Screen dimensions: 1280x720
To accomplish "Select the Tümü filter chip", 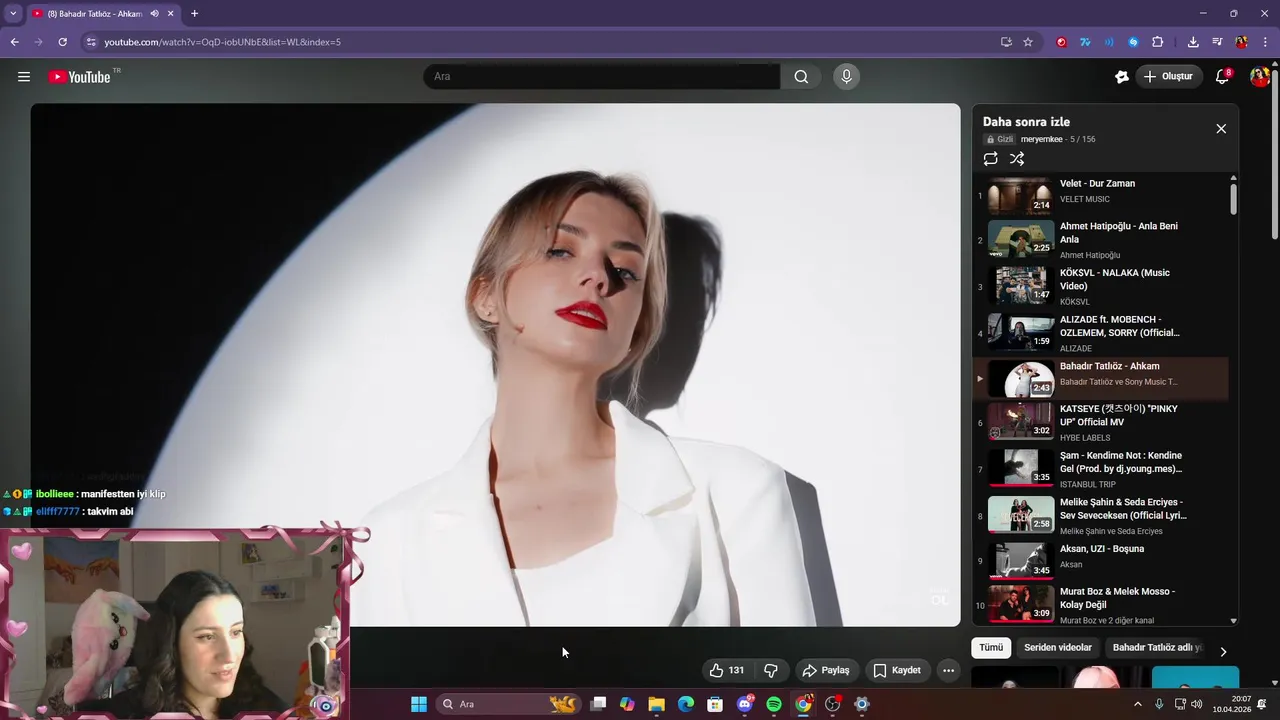I will click(991, 648).
